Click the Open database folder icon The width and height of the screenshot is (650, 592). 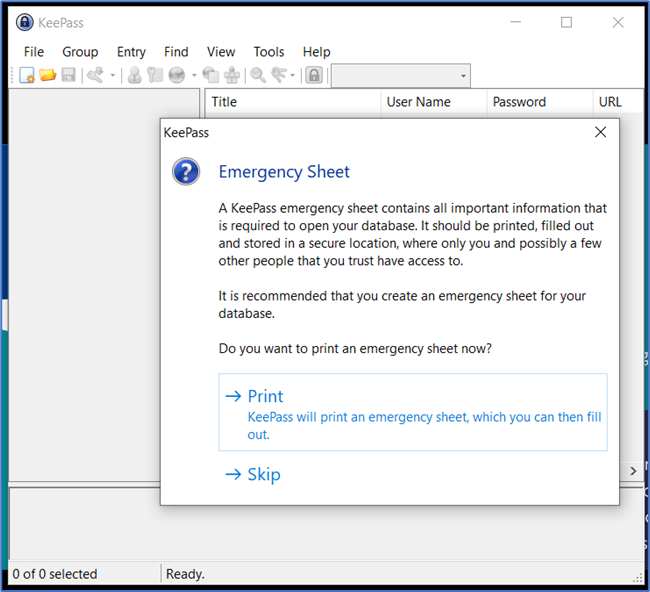coord(47,75)
